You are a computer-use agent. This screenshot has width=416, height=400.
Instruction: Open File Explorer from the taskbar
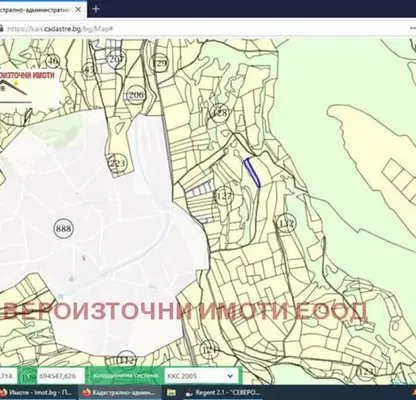point(171,393)
